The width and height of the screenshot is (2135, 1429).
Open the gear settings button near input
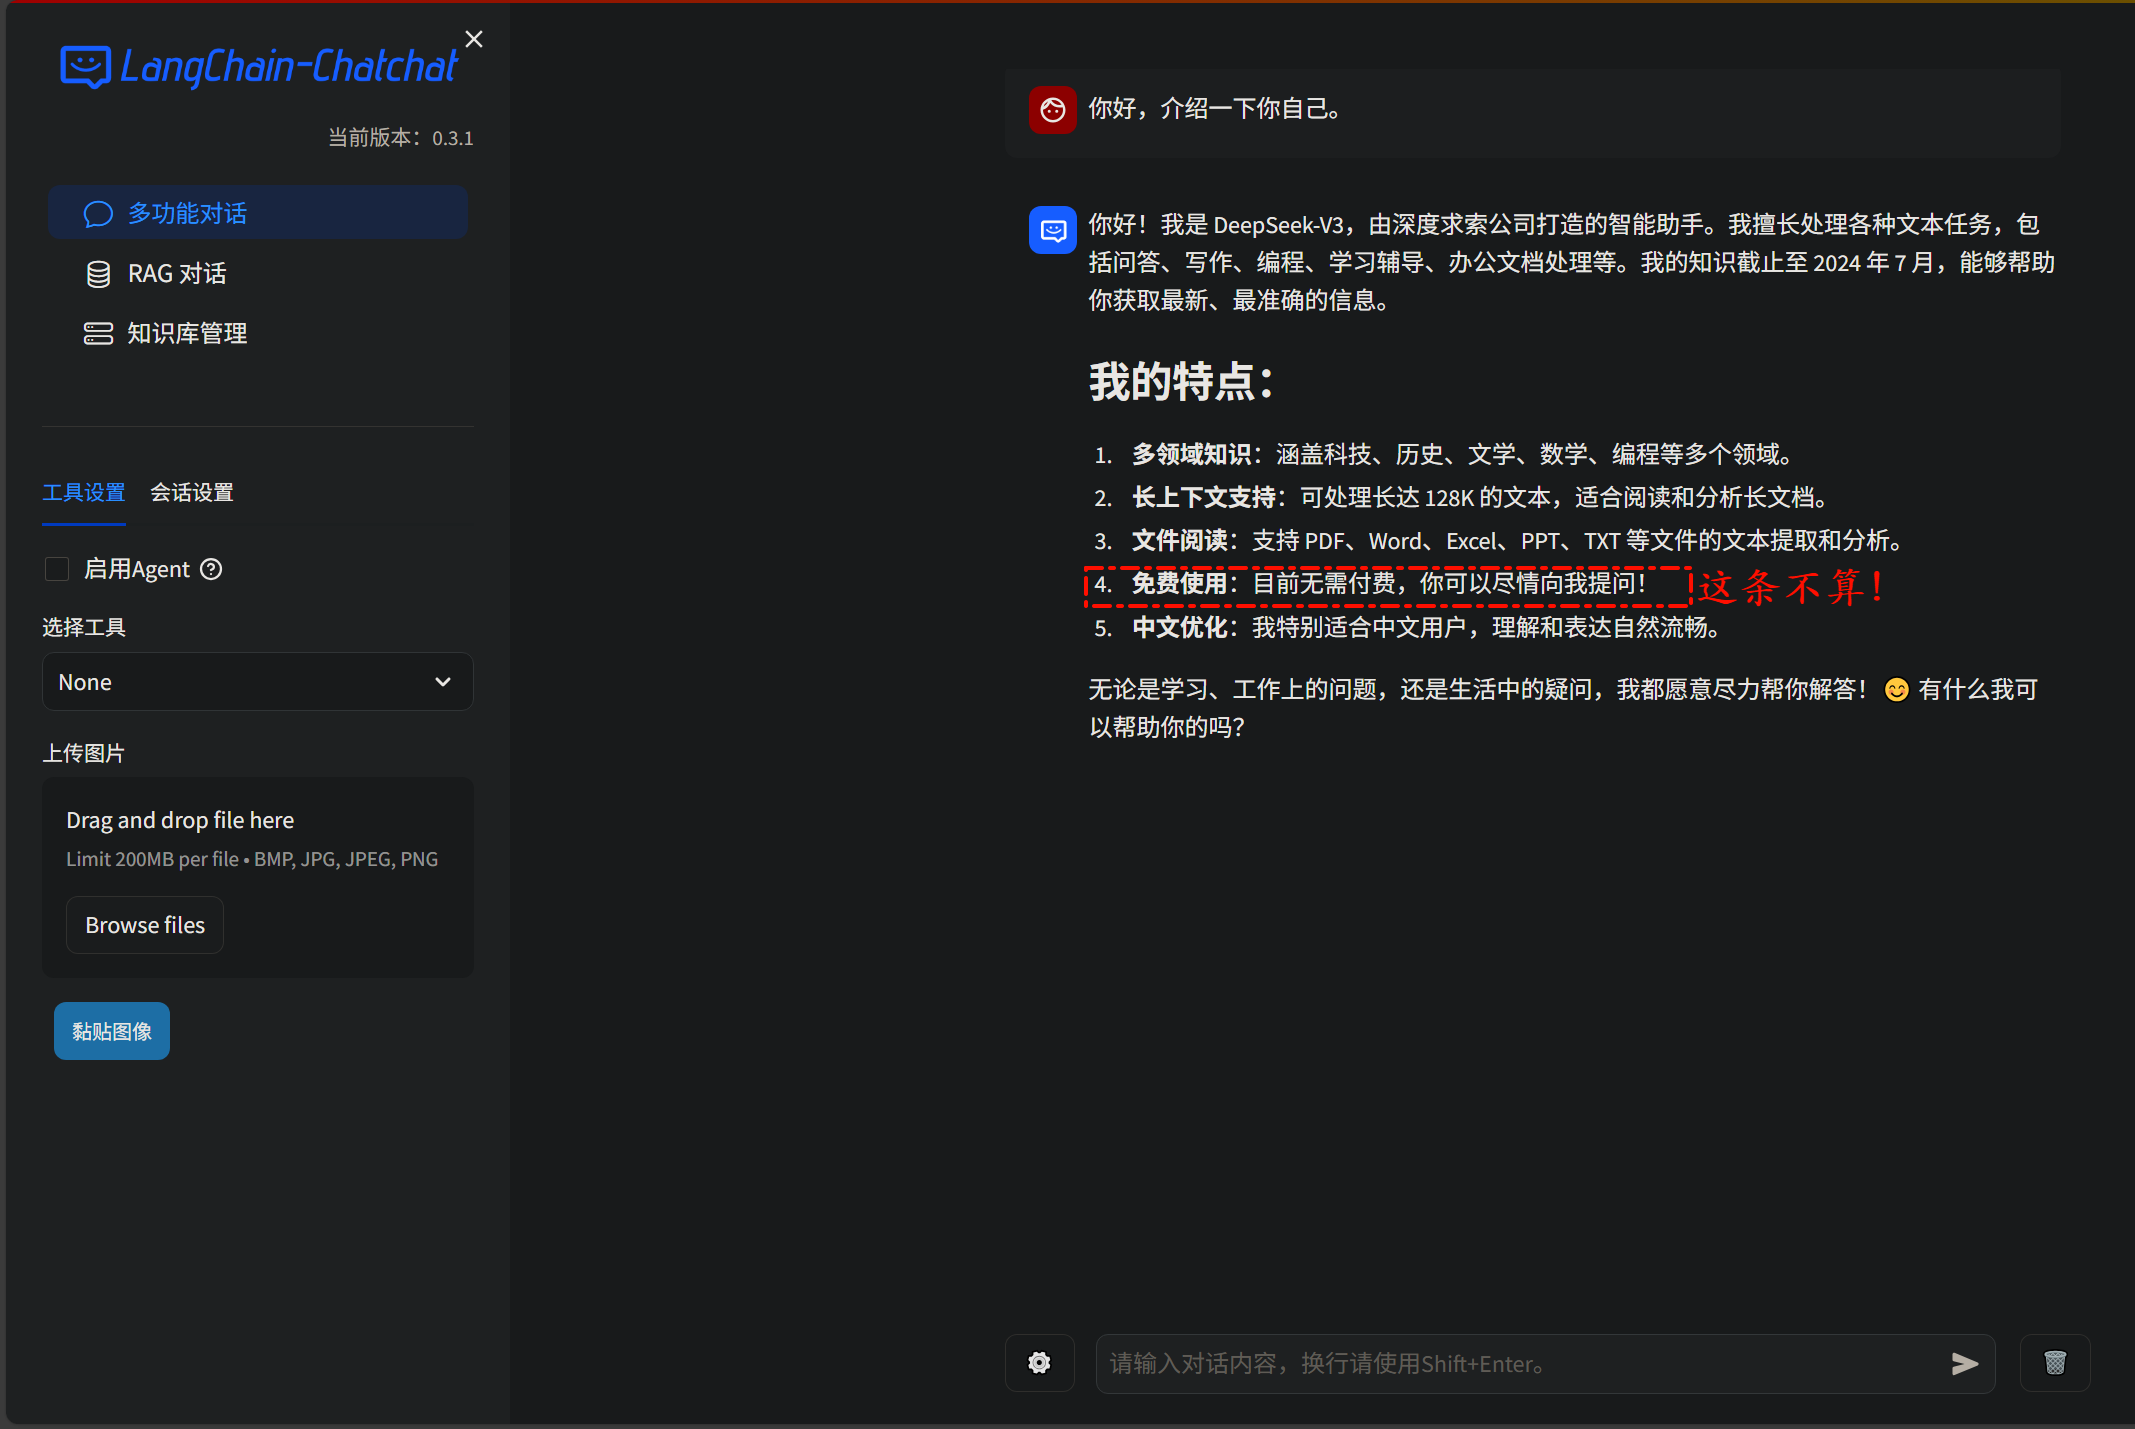click(1040, 1363)
